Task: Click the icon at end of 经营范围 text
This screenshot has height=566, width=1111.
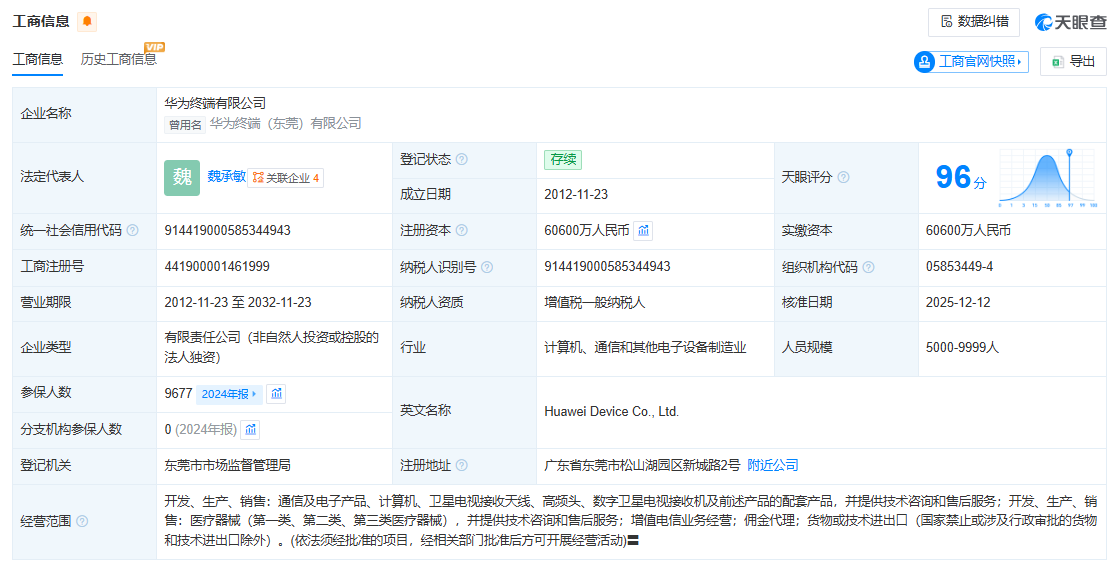Action: pyautogui.click(x=632, y=541)
